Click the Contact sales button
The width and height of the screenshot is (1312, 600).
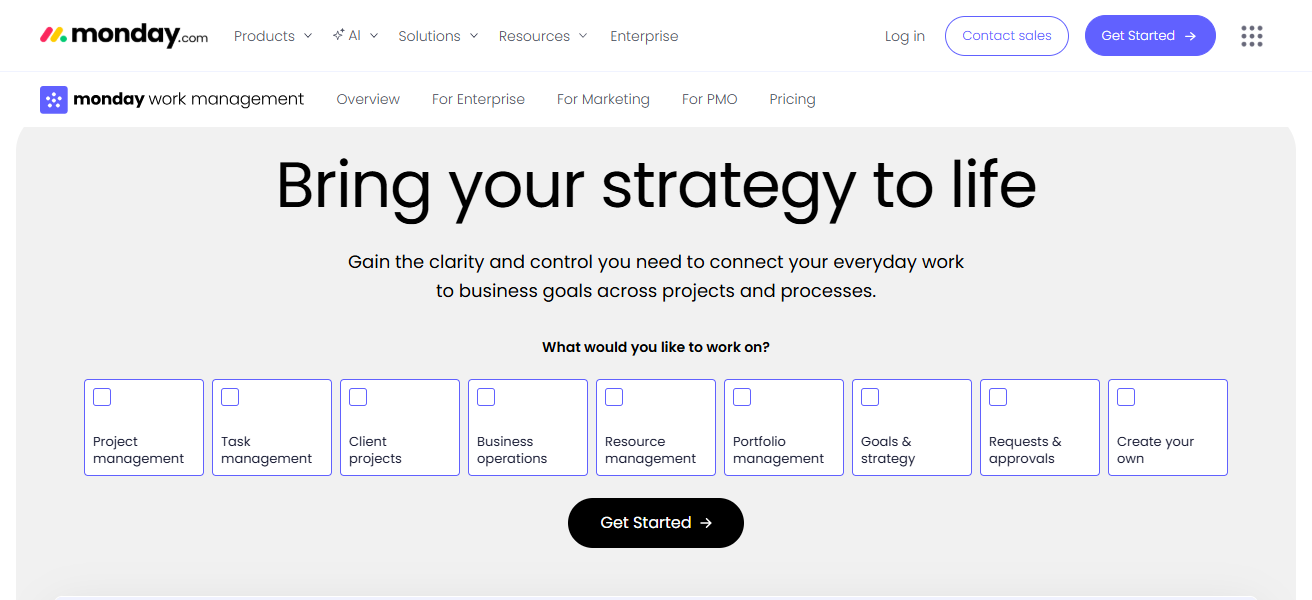[1006, 36]
